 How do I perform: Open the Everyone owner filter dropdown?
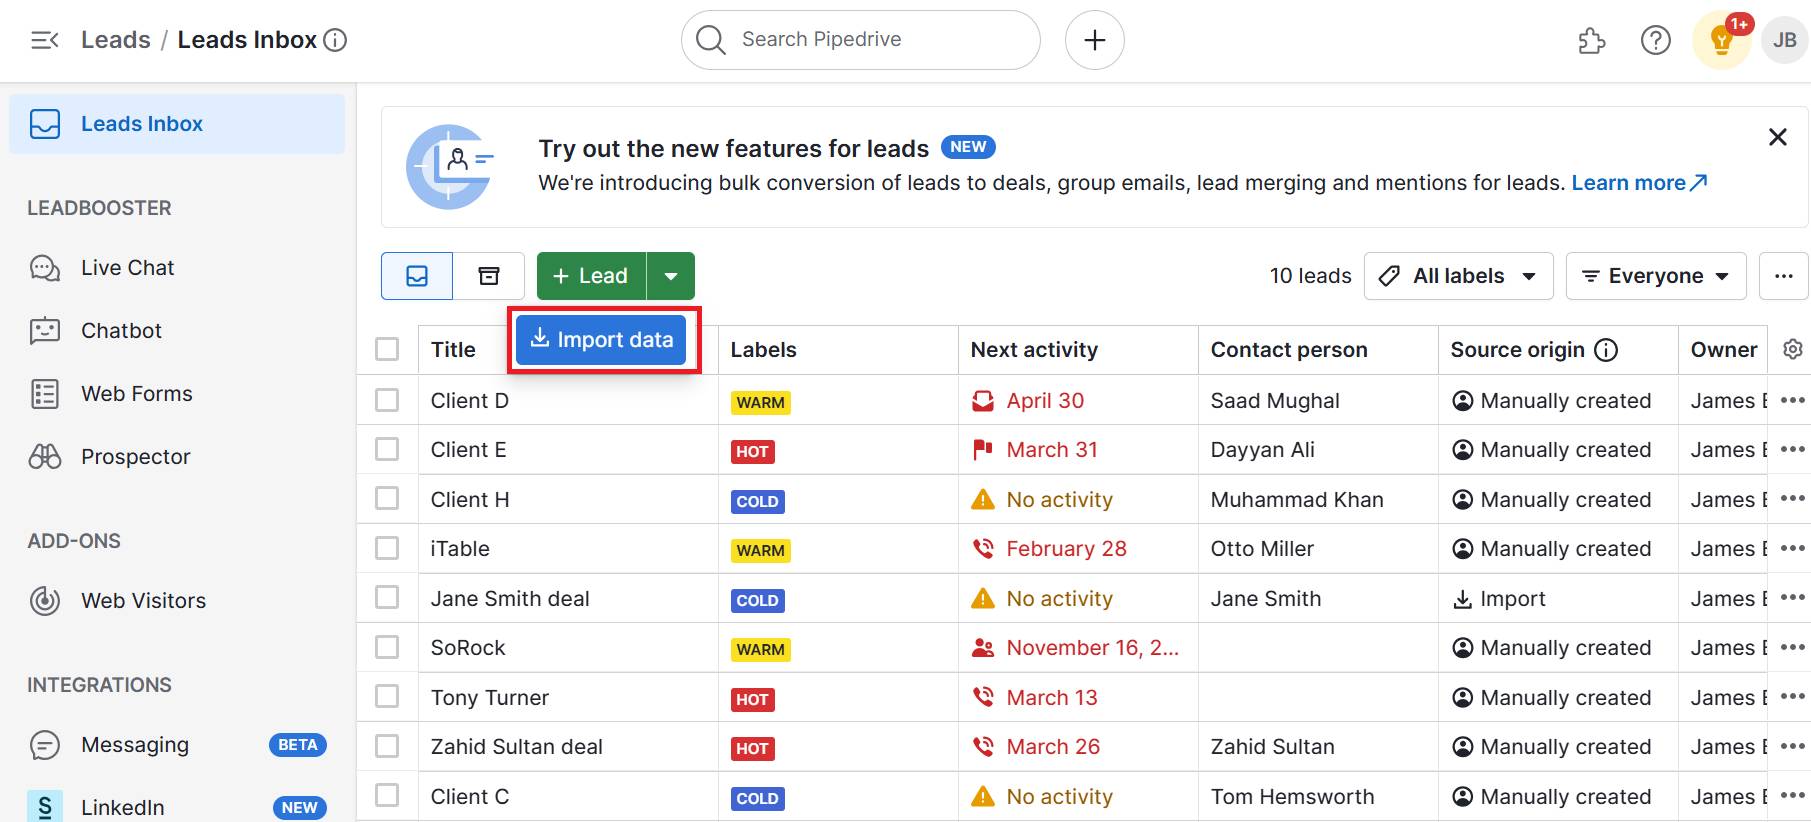tap(1655, 276)
